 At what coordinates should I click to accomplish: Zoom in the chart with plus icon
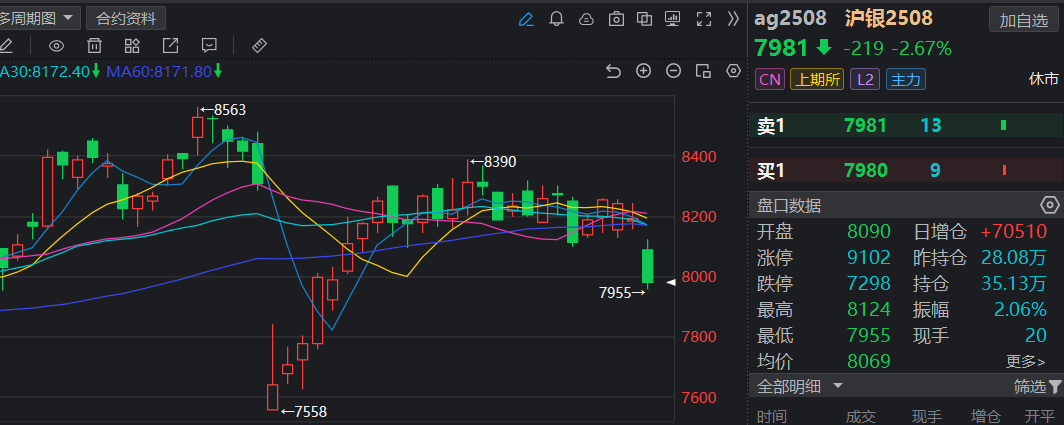click(x=643, y=71)
